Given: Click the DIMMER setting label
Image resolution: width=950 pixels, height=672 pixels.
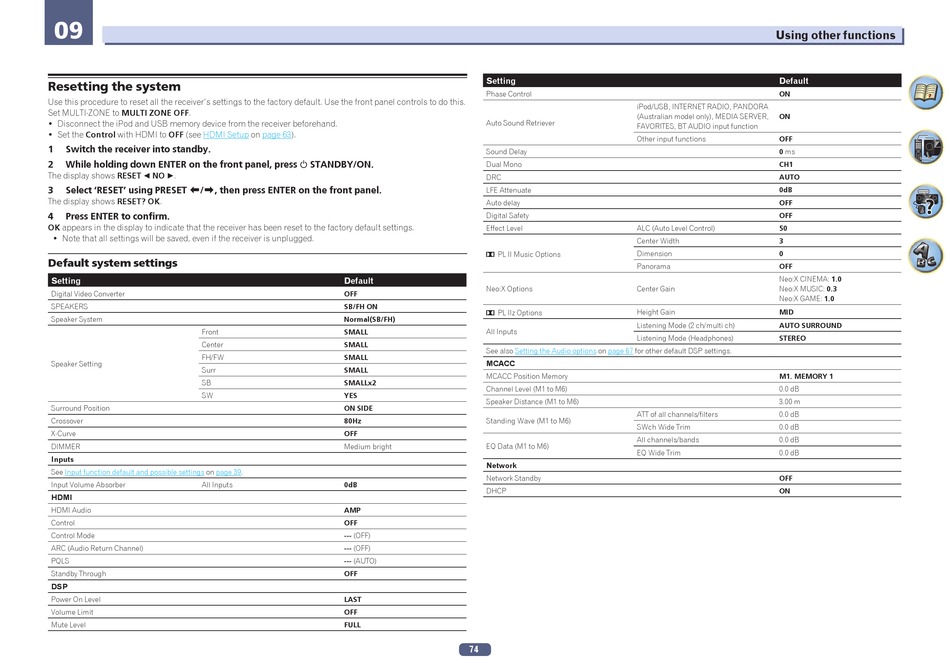Looking at the screenshot, I should pos(65,447).
